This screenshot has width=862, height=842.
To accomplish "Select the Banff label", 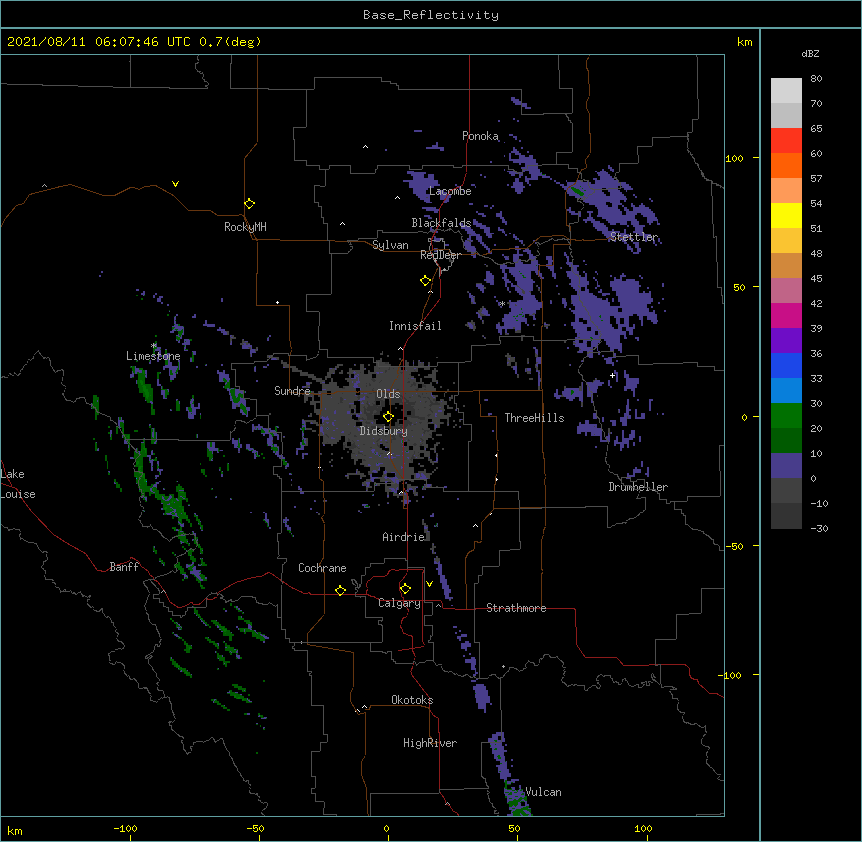I will pos(124,567).
